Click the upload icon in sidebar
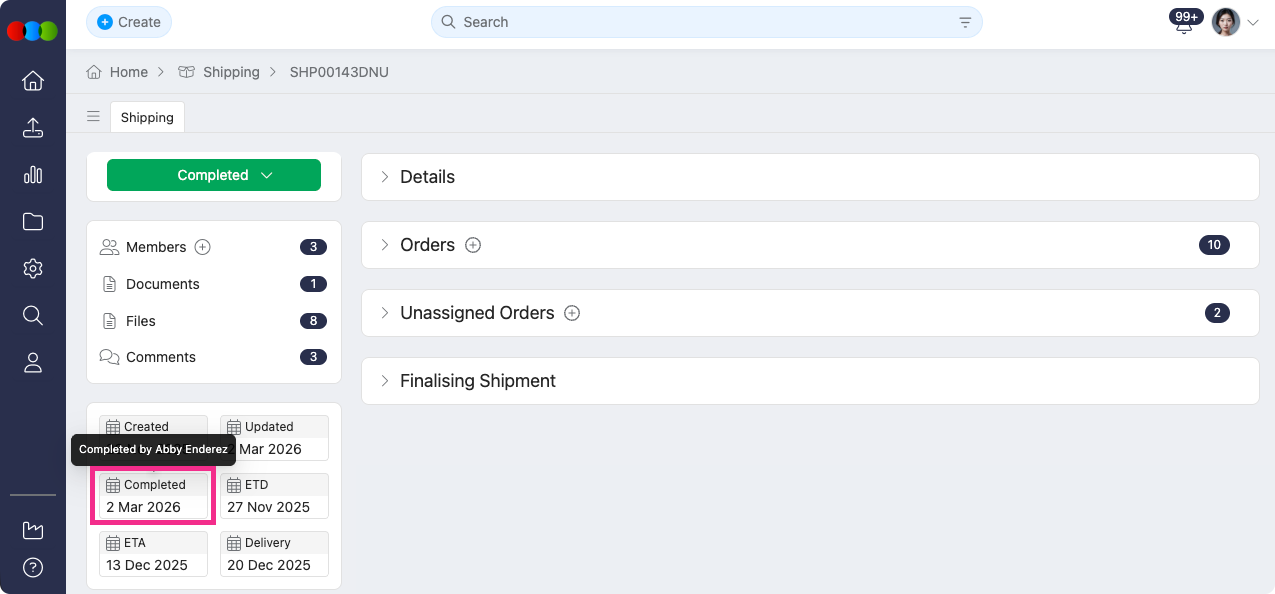This screenshot has height=594, width=1275. pos(33,128)
